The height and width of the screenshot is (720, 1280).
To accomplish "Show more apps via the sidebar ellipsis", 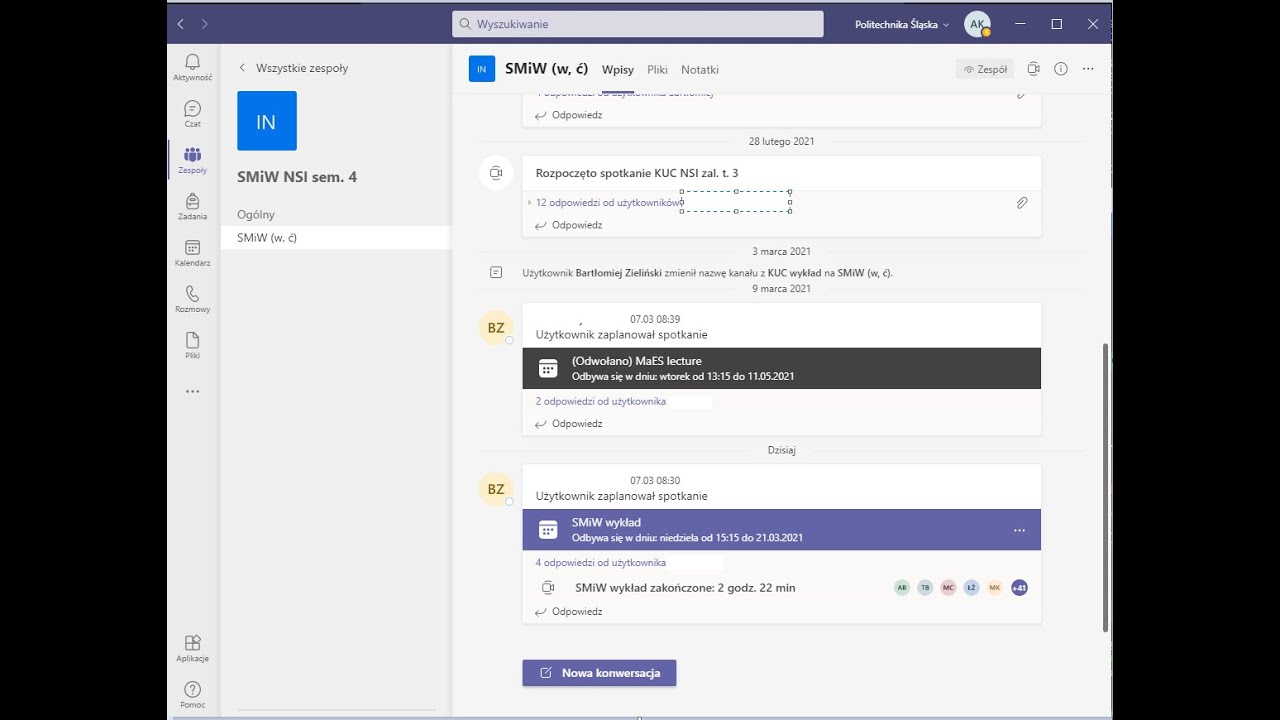I will point(192,392).
